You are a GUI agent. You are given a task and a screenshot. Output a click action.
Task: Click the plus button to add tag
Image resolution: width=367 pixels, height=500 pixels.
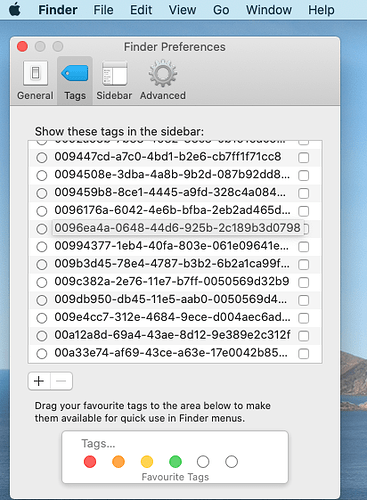(x=39, y=381)
